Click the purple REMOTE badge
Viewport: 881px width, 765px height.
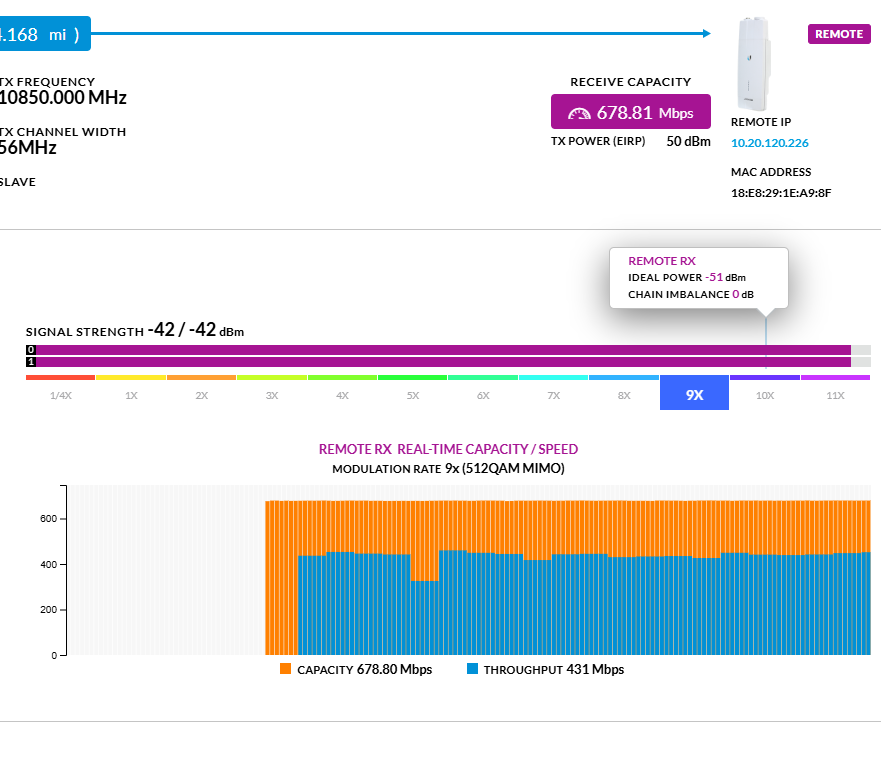point(838,34)
